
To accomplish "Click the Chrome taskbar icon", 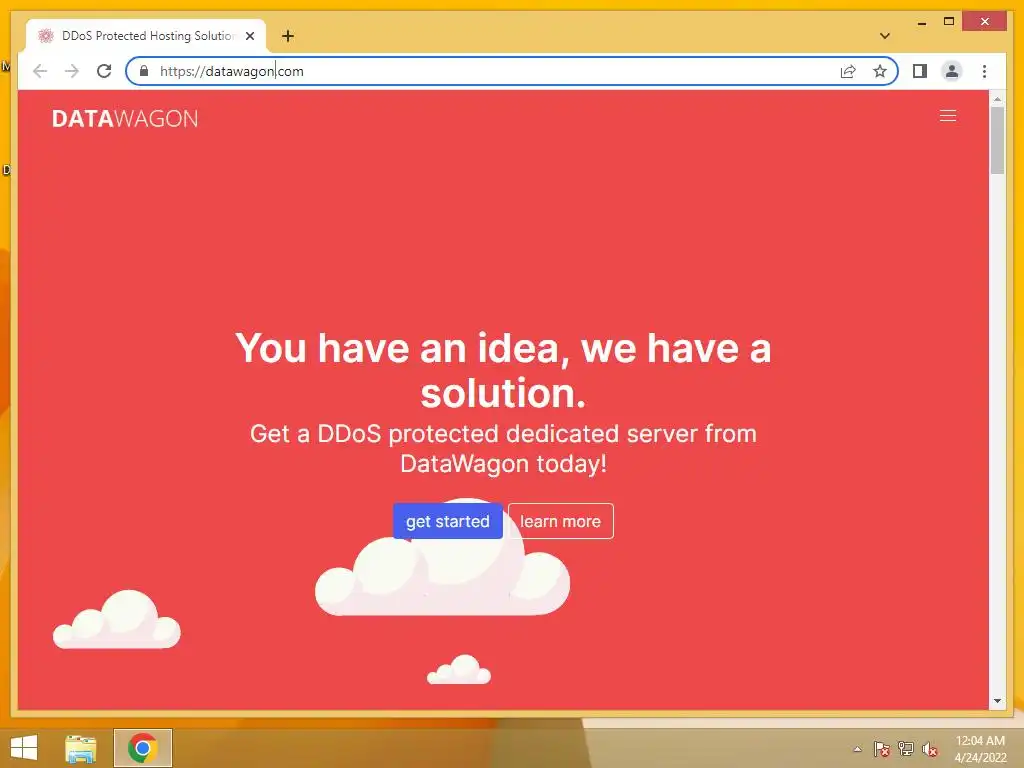I will 142,748.
